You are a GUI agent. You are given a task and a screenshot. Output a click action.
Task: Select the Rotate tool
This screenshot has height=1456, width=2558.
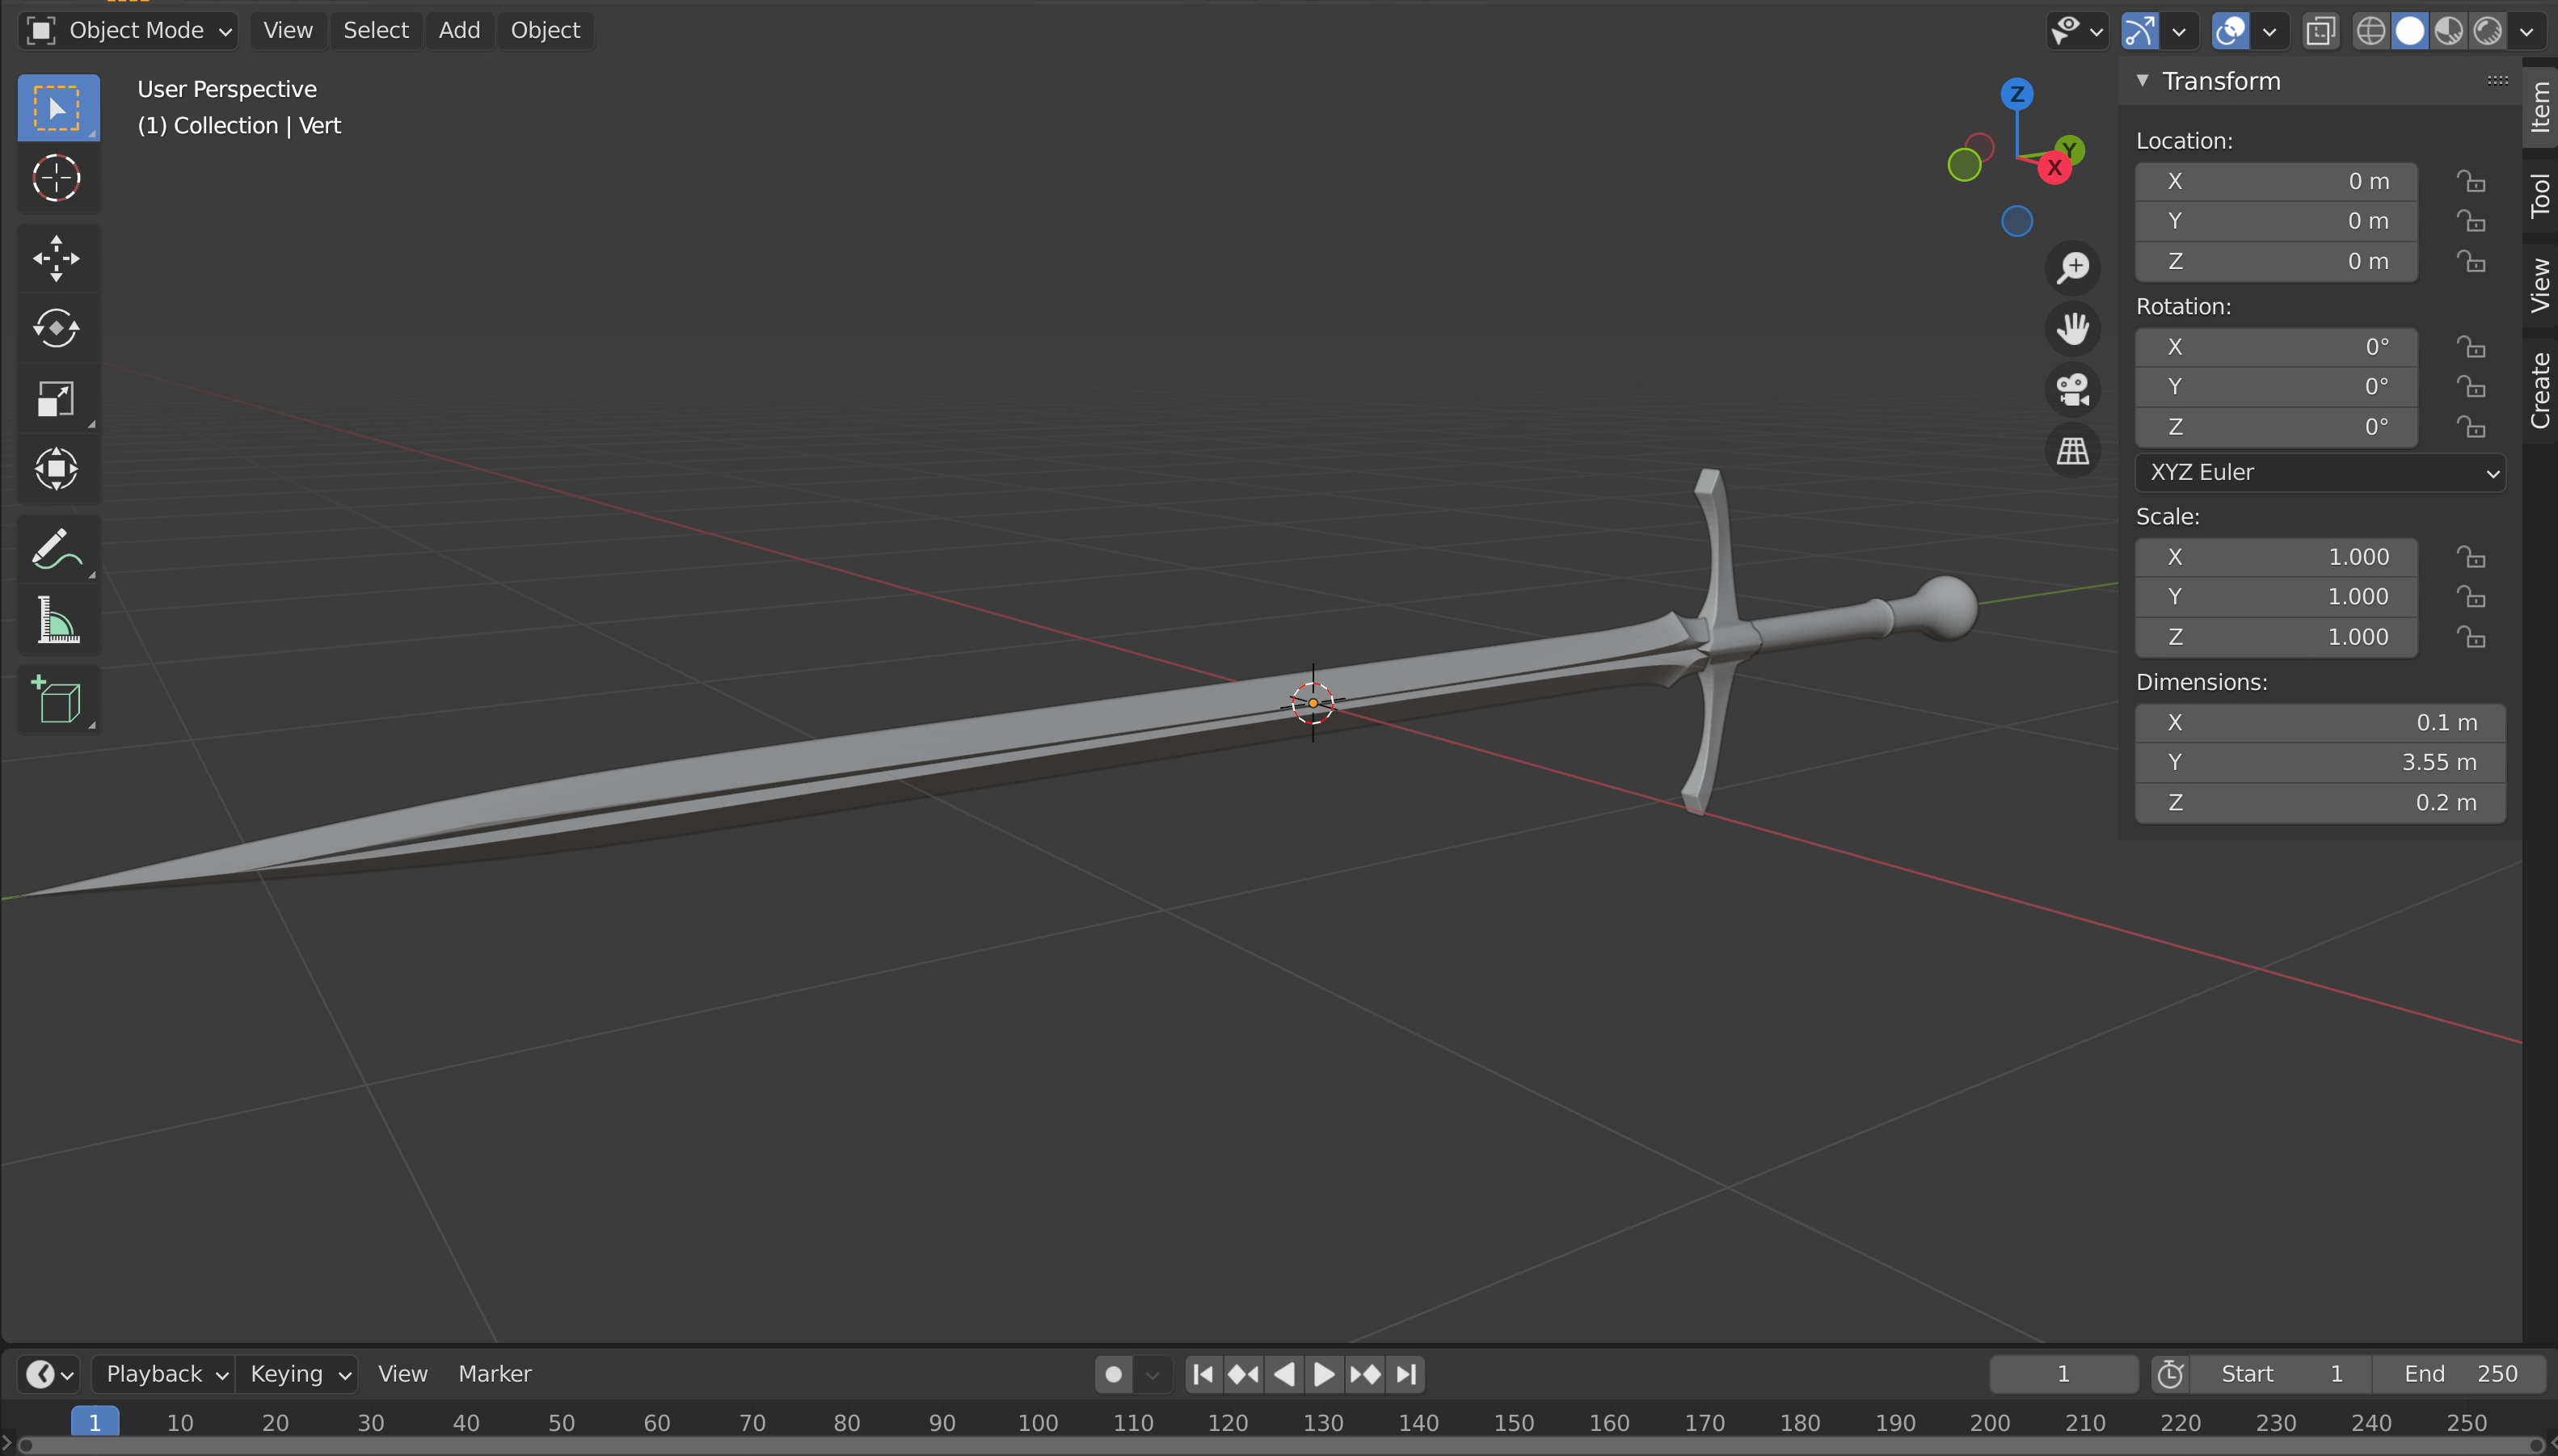coord(57,328)
